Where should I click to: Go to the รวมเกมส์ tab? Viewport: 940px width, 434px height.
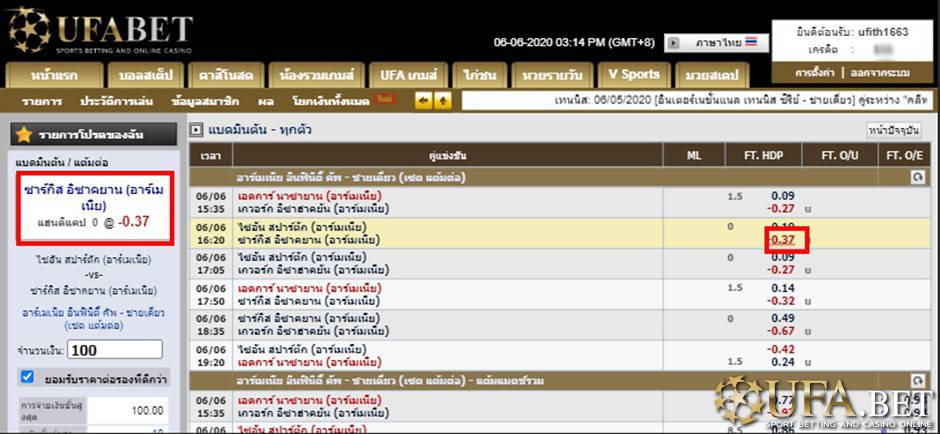click(316, 76)
